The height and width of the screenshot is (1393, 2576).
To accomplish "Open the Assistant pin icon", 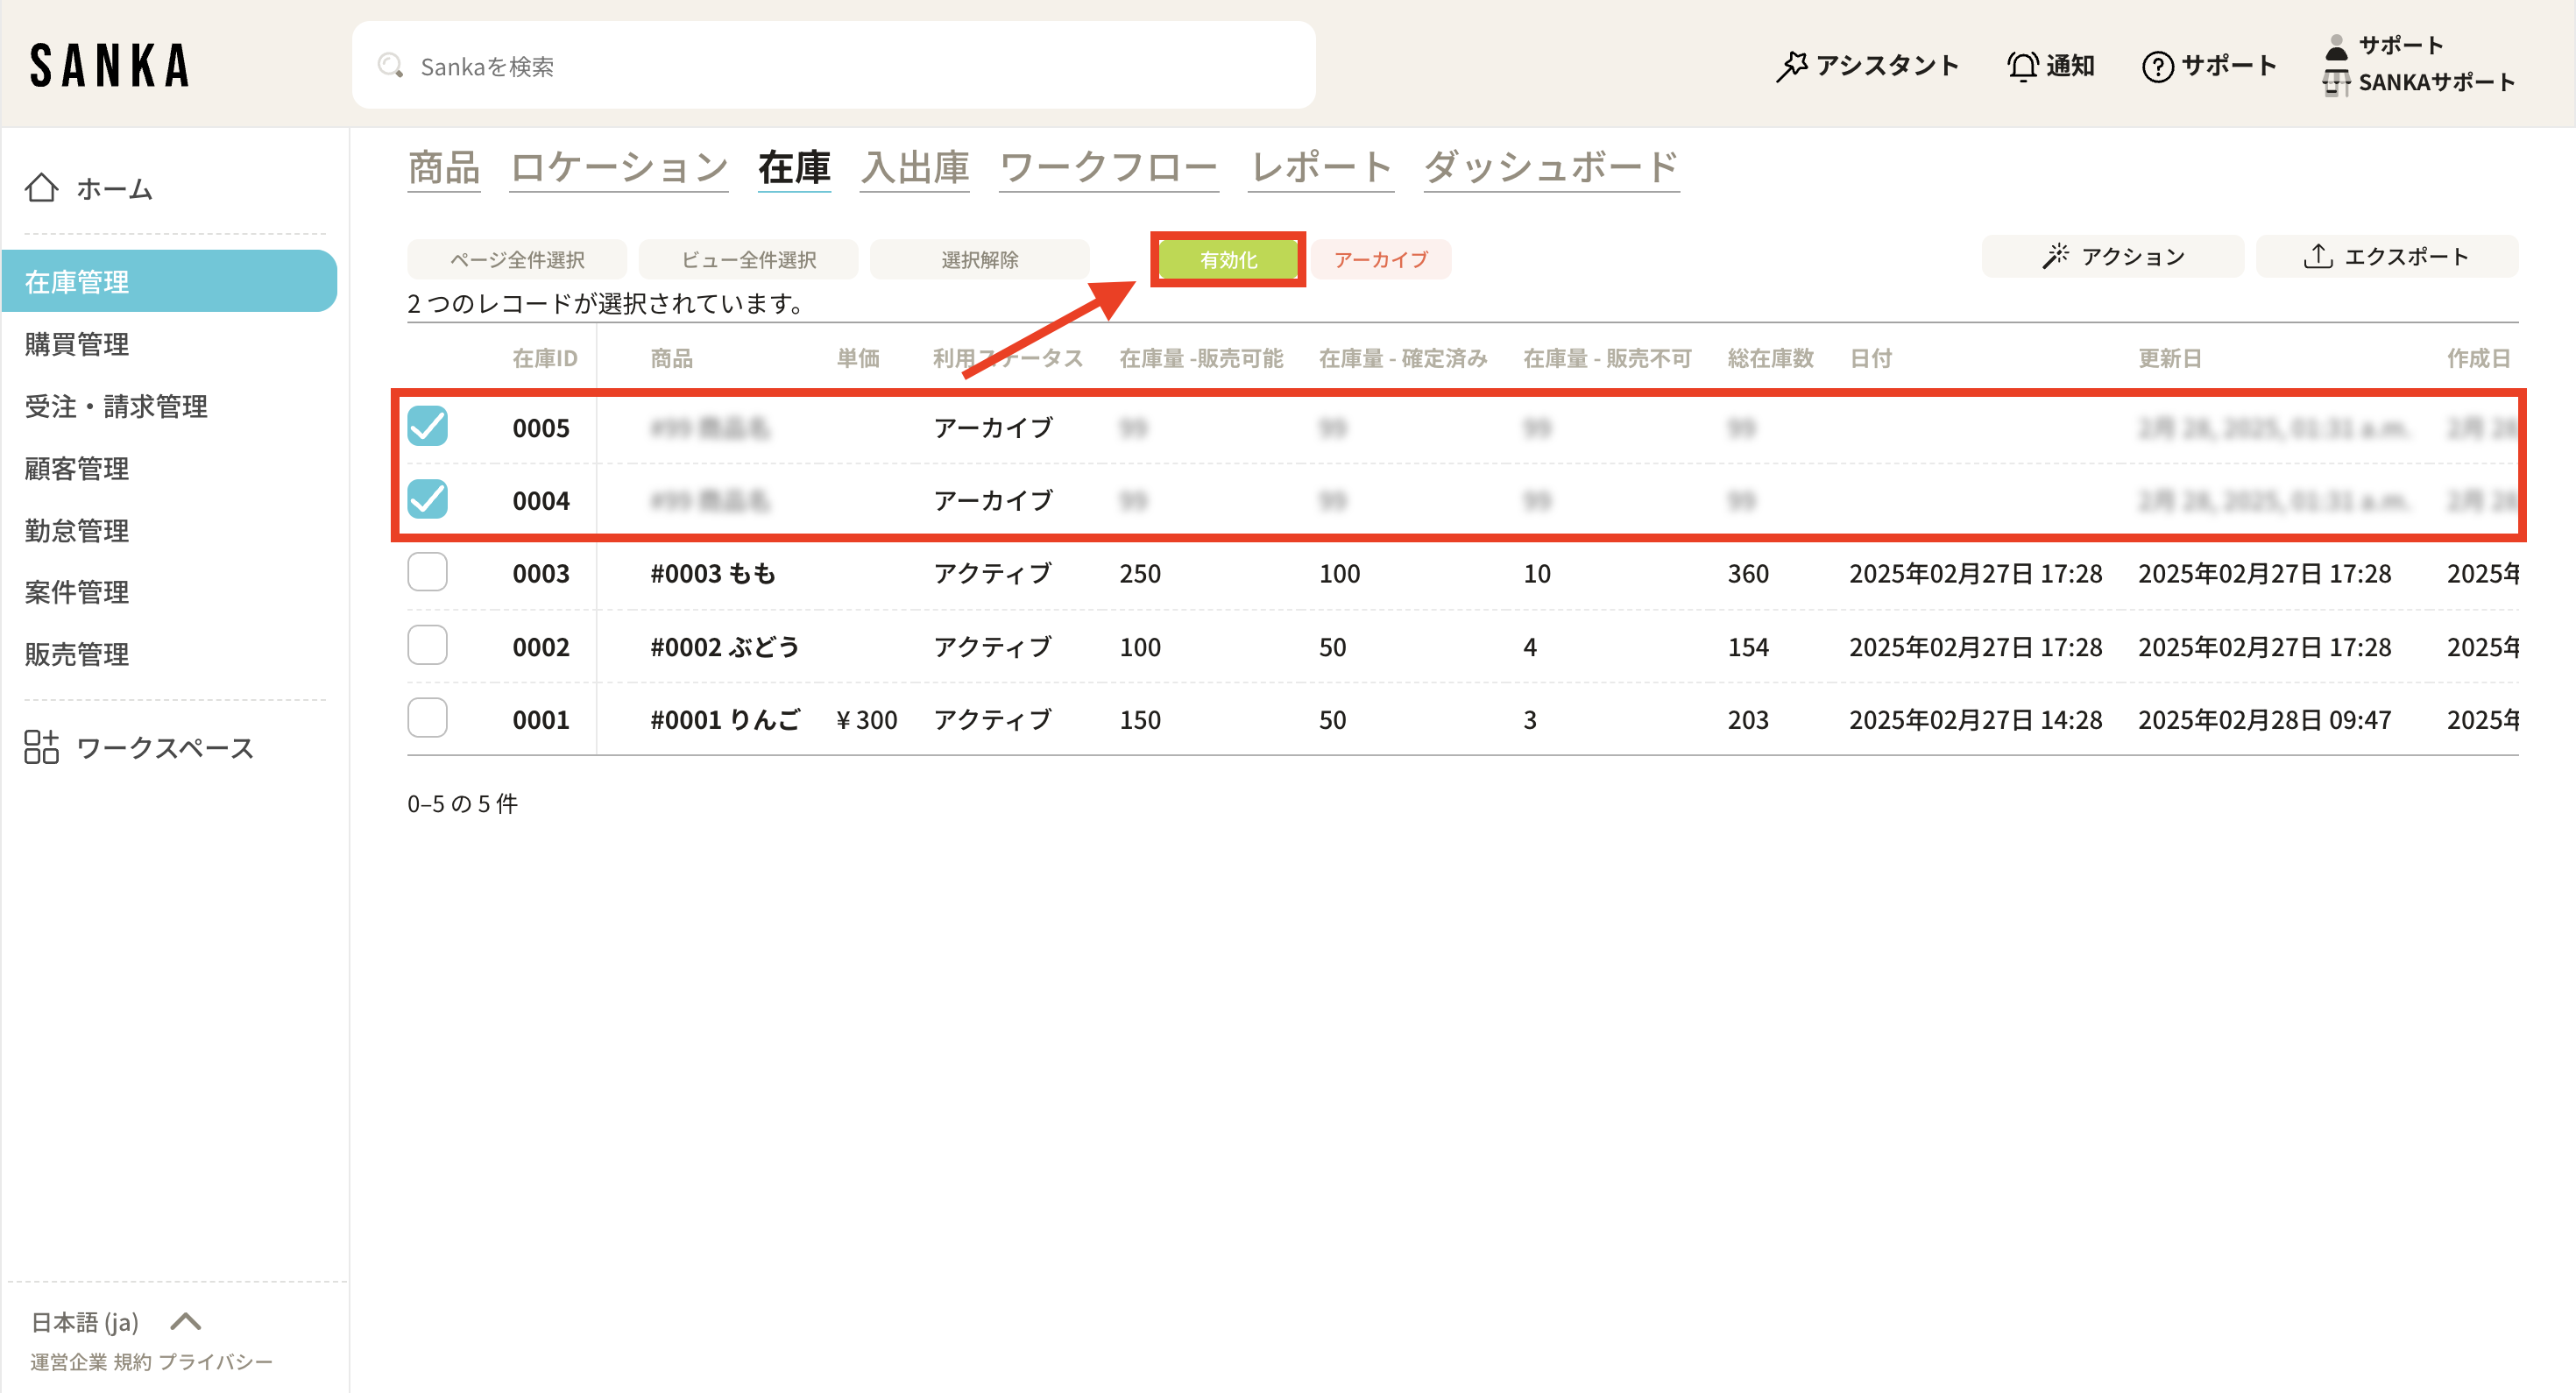I will (x=1791, y=66).
